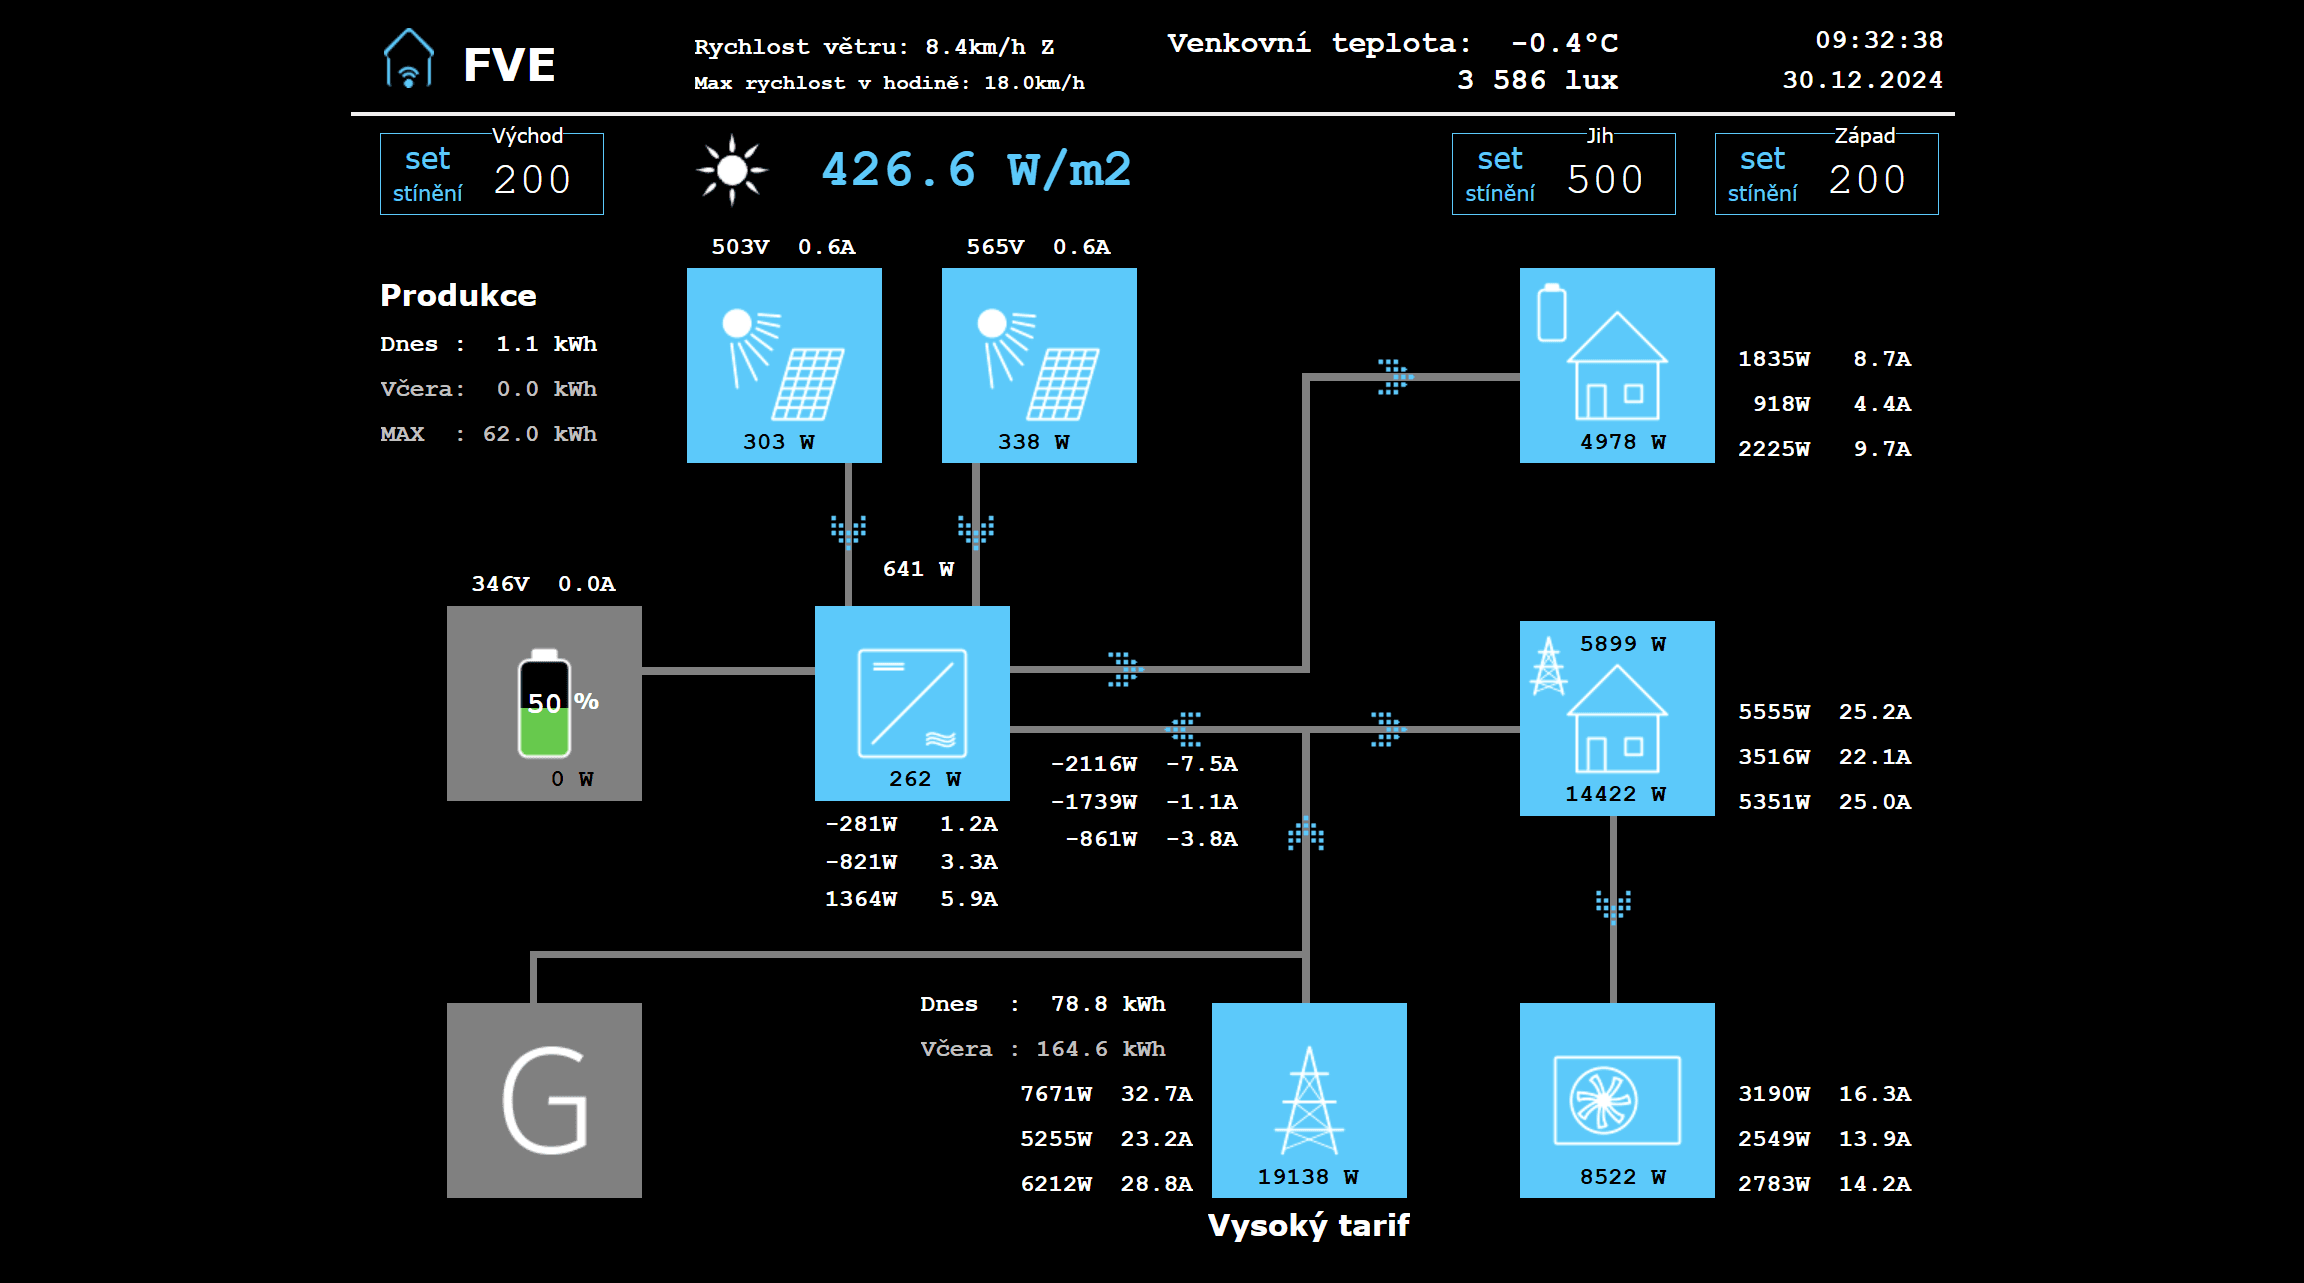The width and height of the screenshot is (2304, 1283).
Task: Select the inverter tile showing 262 W
Action: 912,703
